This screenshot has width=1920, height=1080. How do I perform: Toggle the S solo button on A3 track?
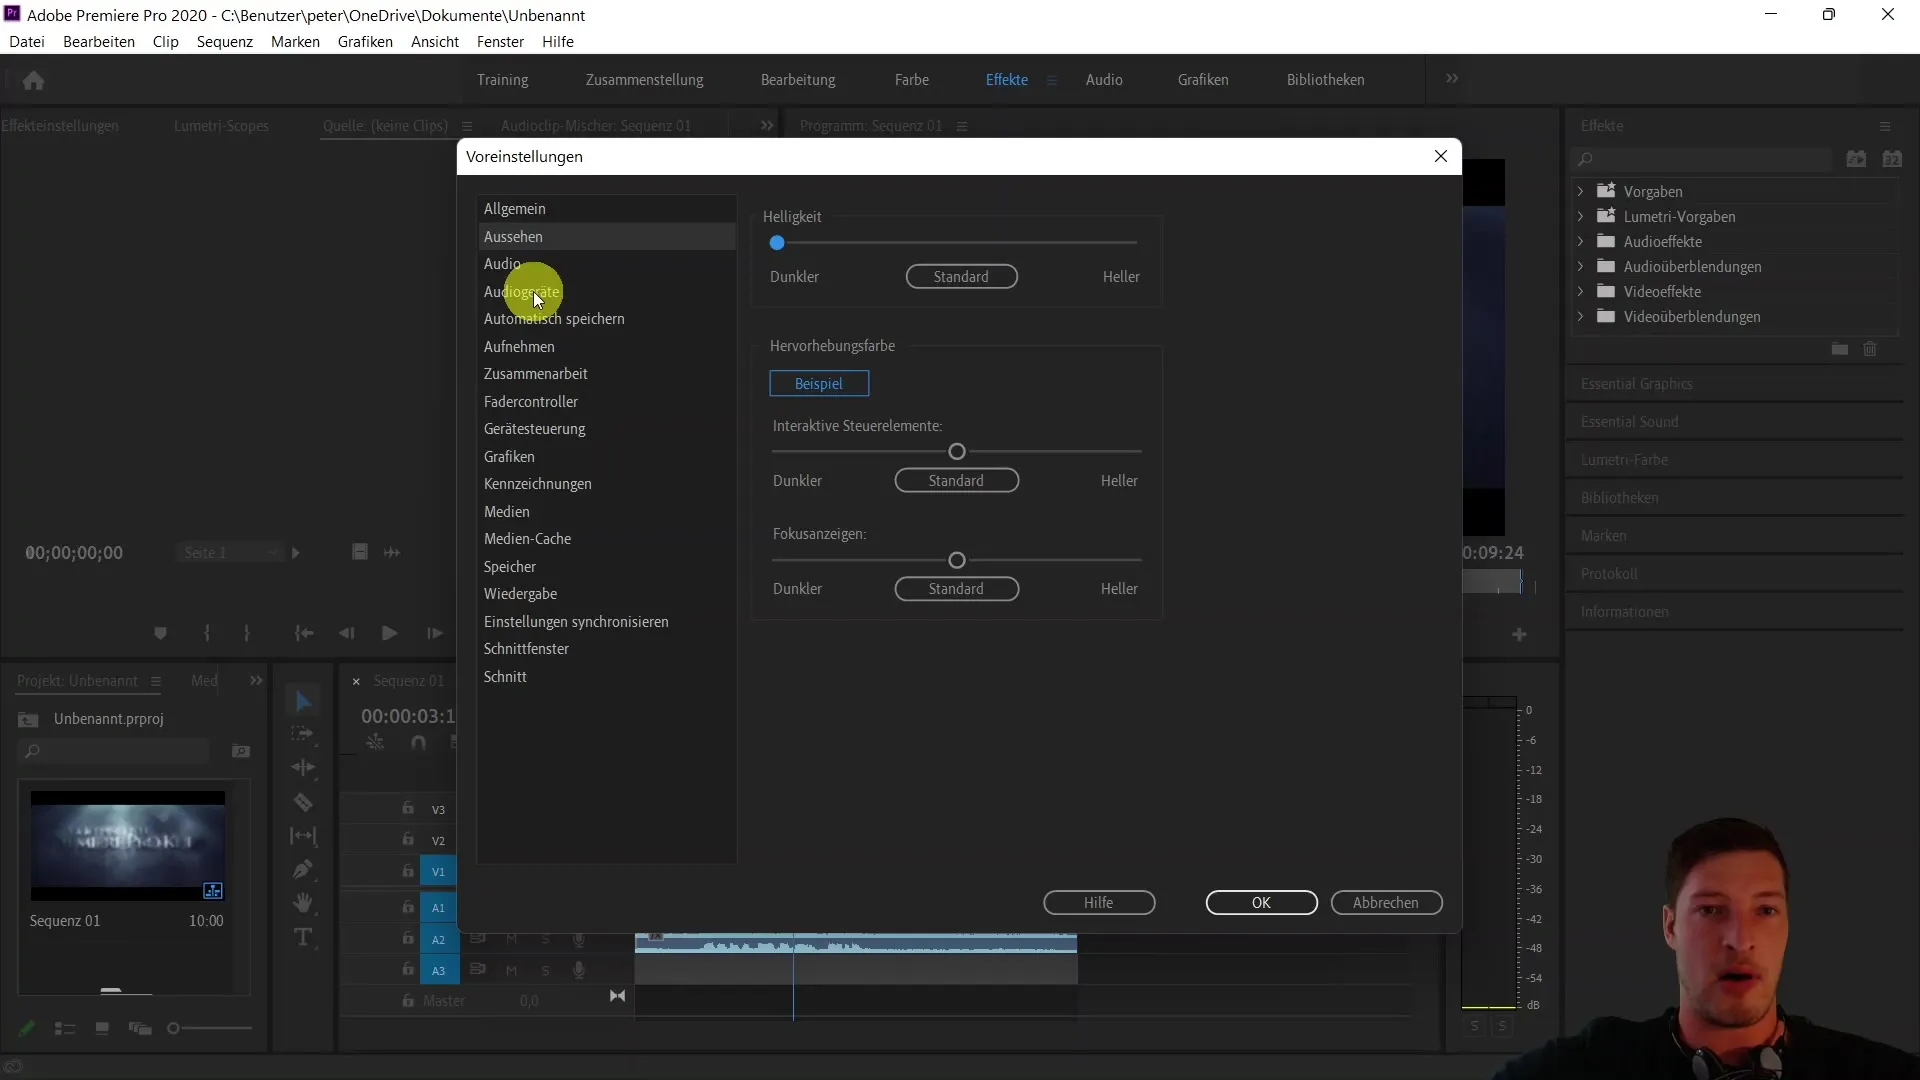545,971
